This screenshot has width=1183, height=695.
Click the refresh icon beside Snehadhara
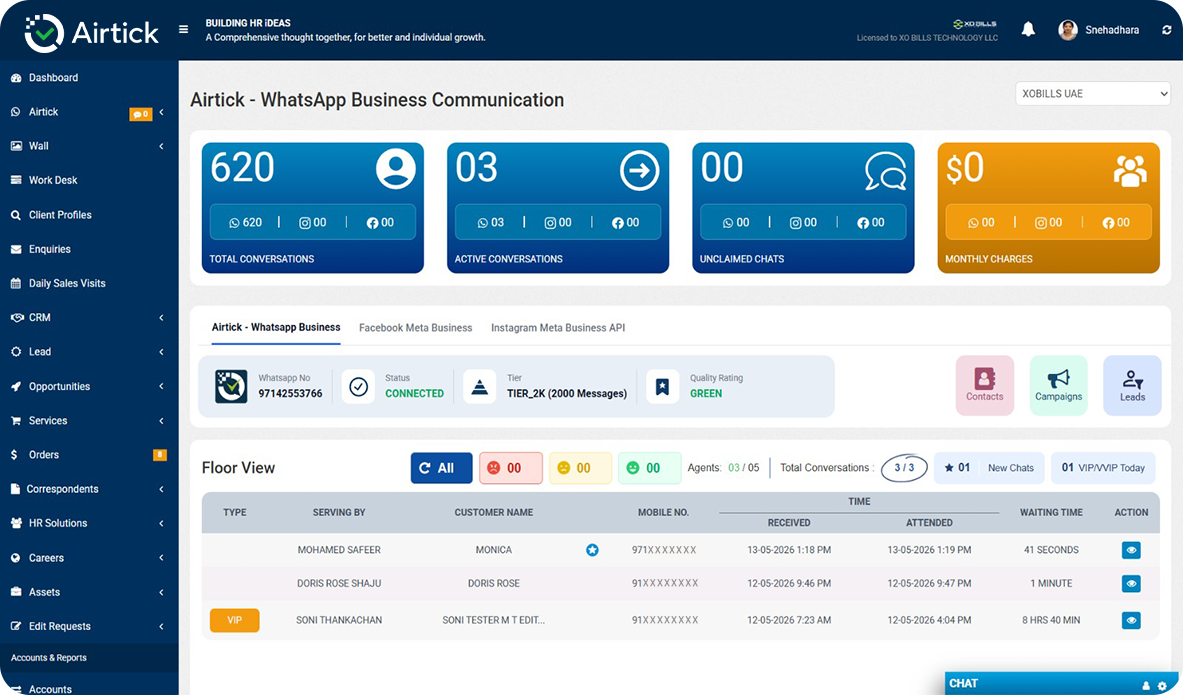tap(1166, 30)
